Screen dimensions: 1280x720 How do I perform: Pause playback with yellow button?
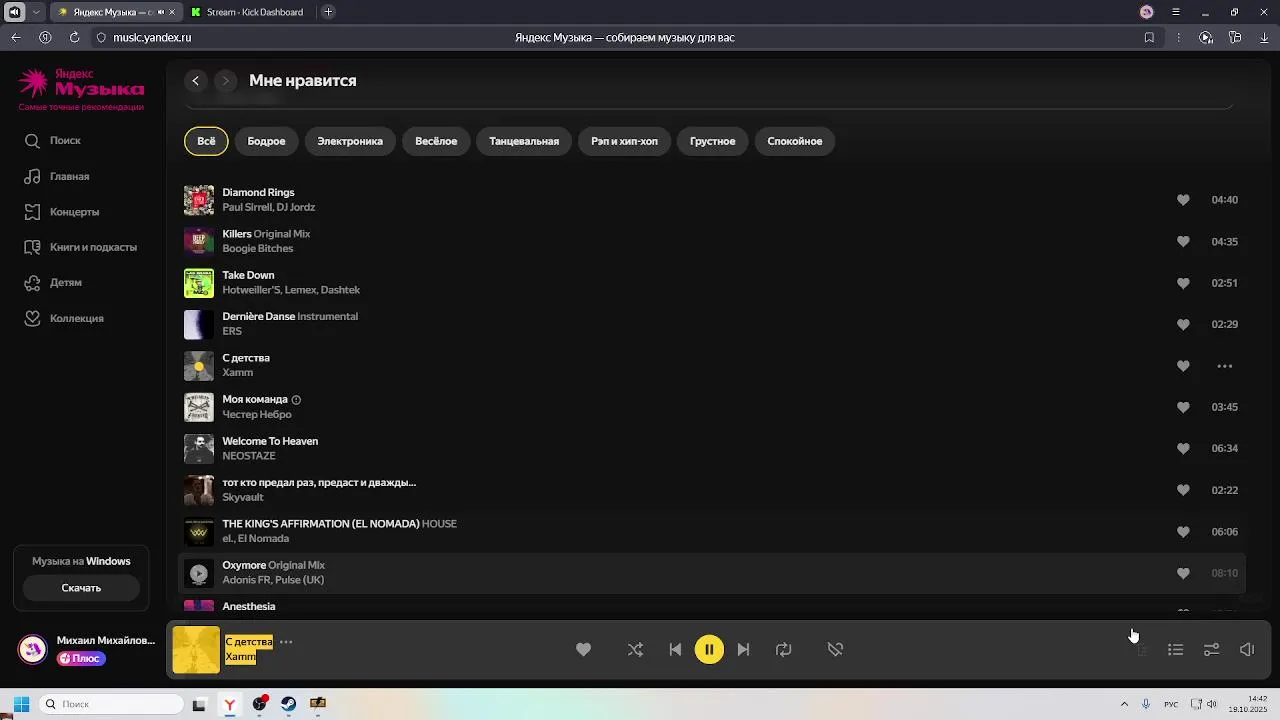[x=709, y=650]
